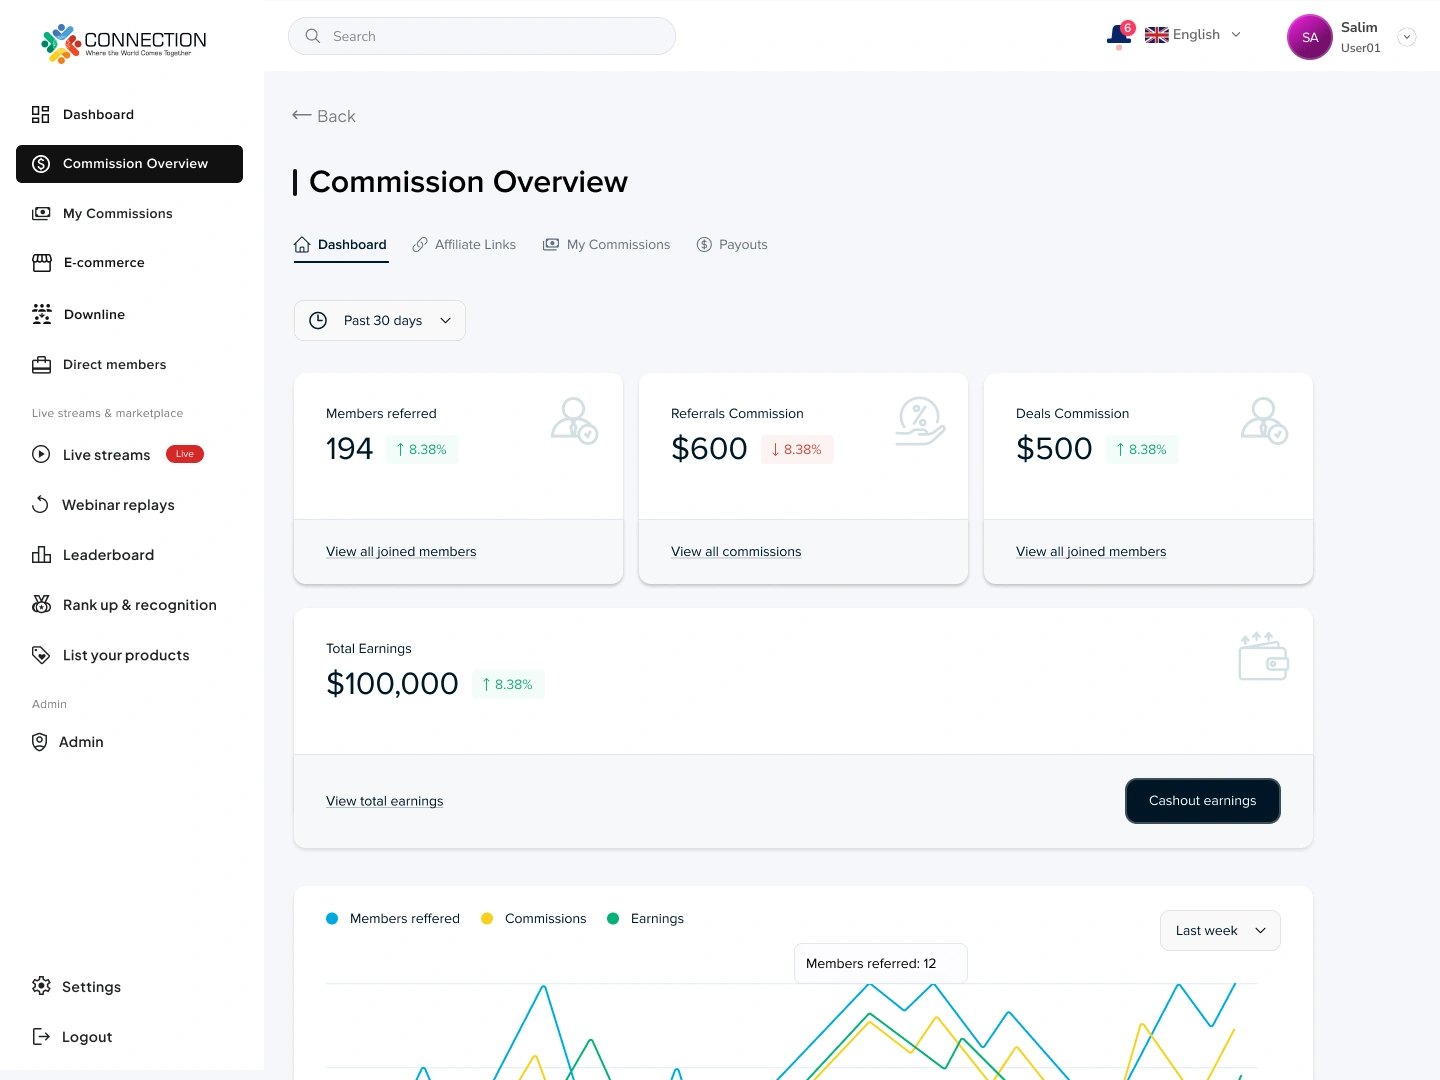Click the Salim username text
This screenshot has height=1080, width=1440.
click(x=1359, y=28)
